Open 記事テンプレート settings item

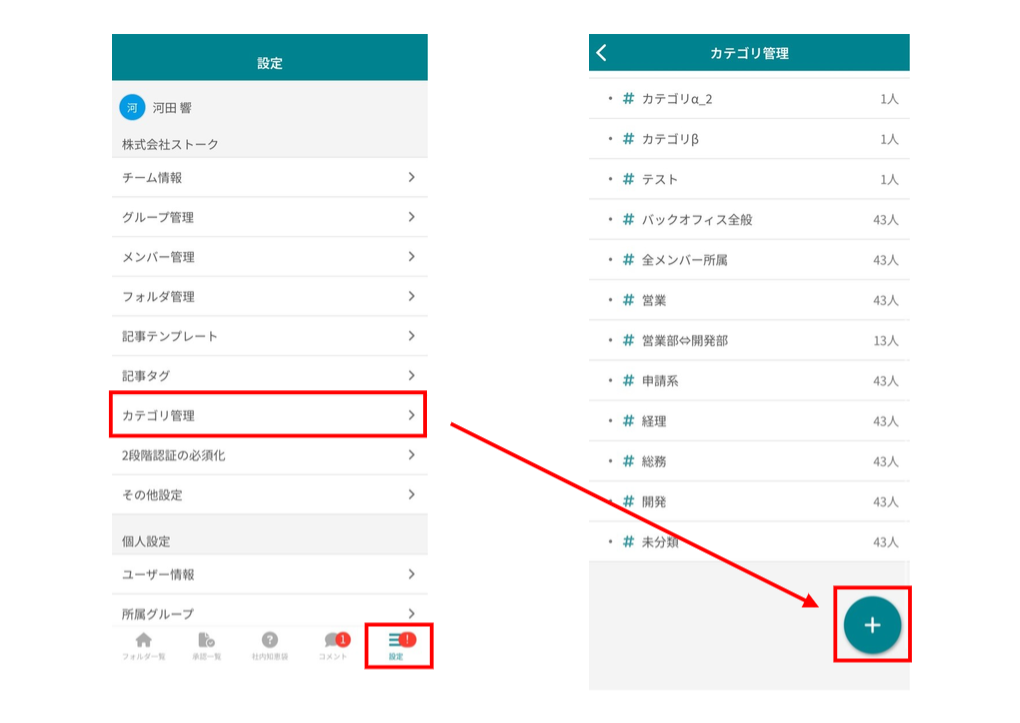[x=269, y=336]
